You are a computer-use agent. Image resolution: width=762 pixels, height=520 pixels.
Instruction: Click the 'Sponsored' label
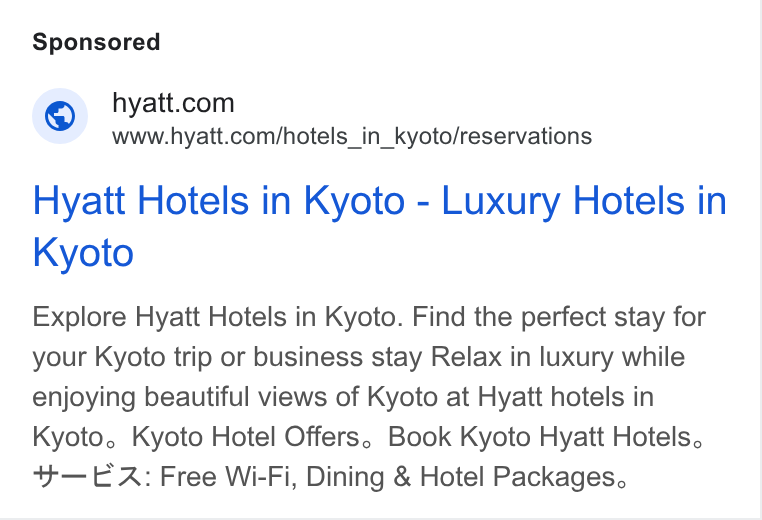pos(96,42)
